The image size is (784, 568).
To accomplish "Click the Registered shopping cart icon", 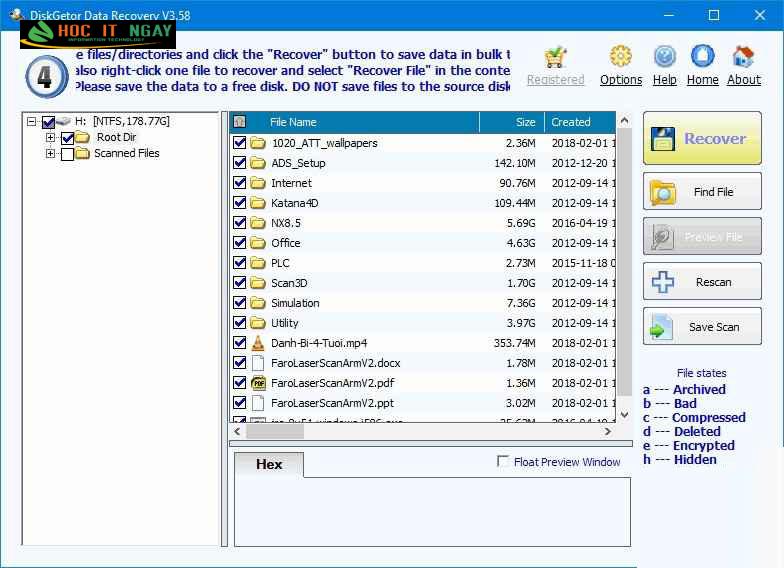I will click(x=556, y=57).
